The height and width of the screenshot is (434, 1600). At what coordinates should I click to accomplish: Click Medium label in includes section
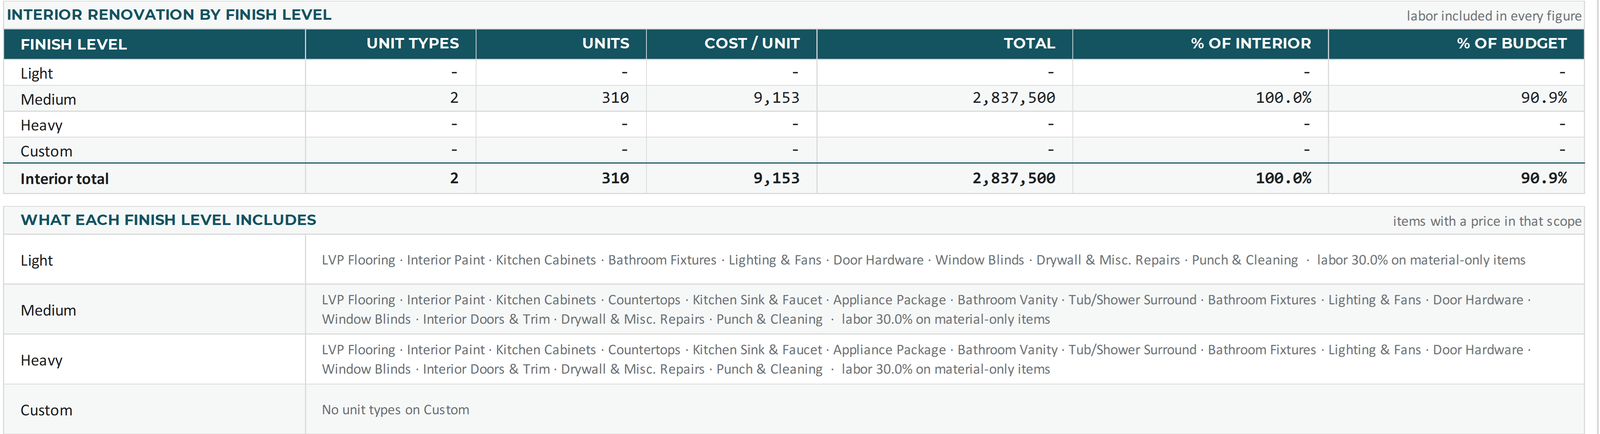[x=48, y=310]
